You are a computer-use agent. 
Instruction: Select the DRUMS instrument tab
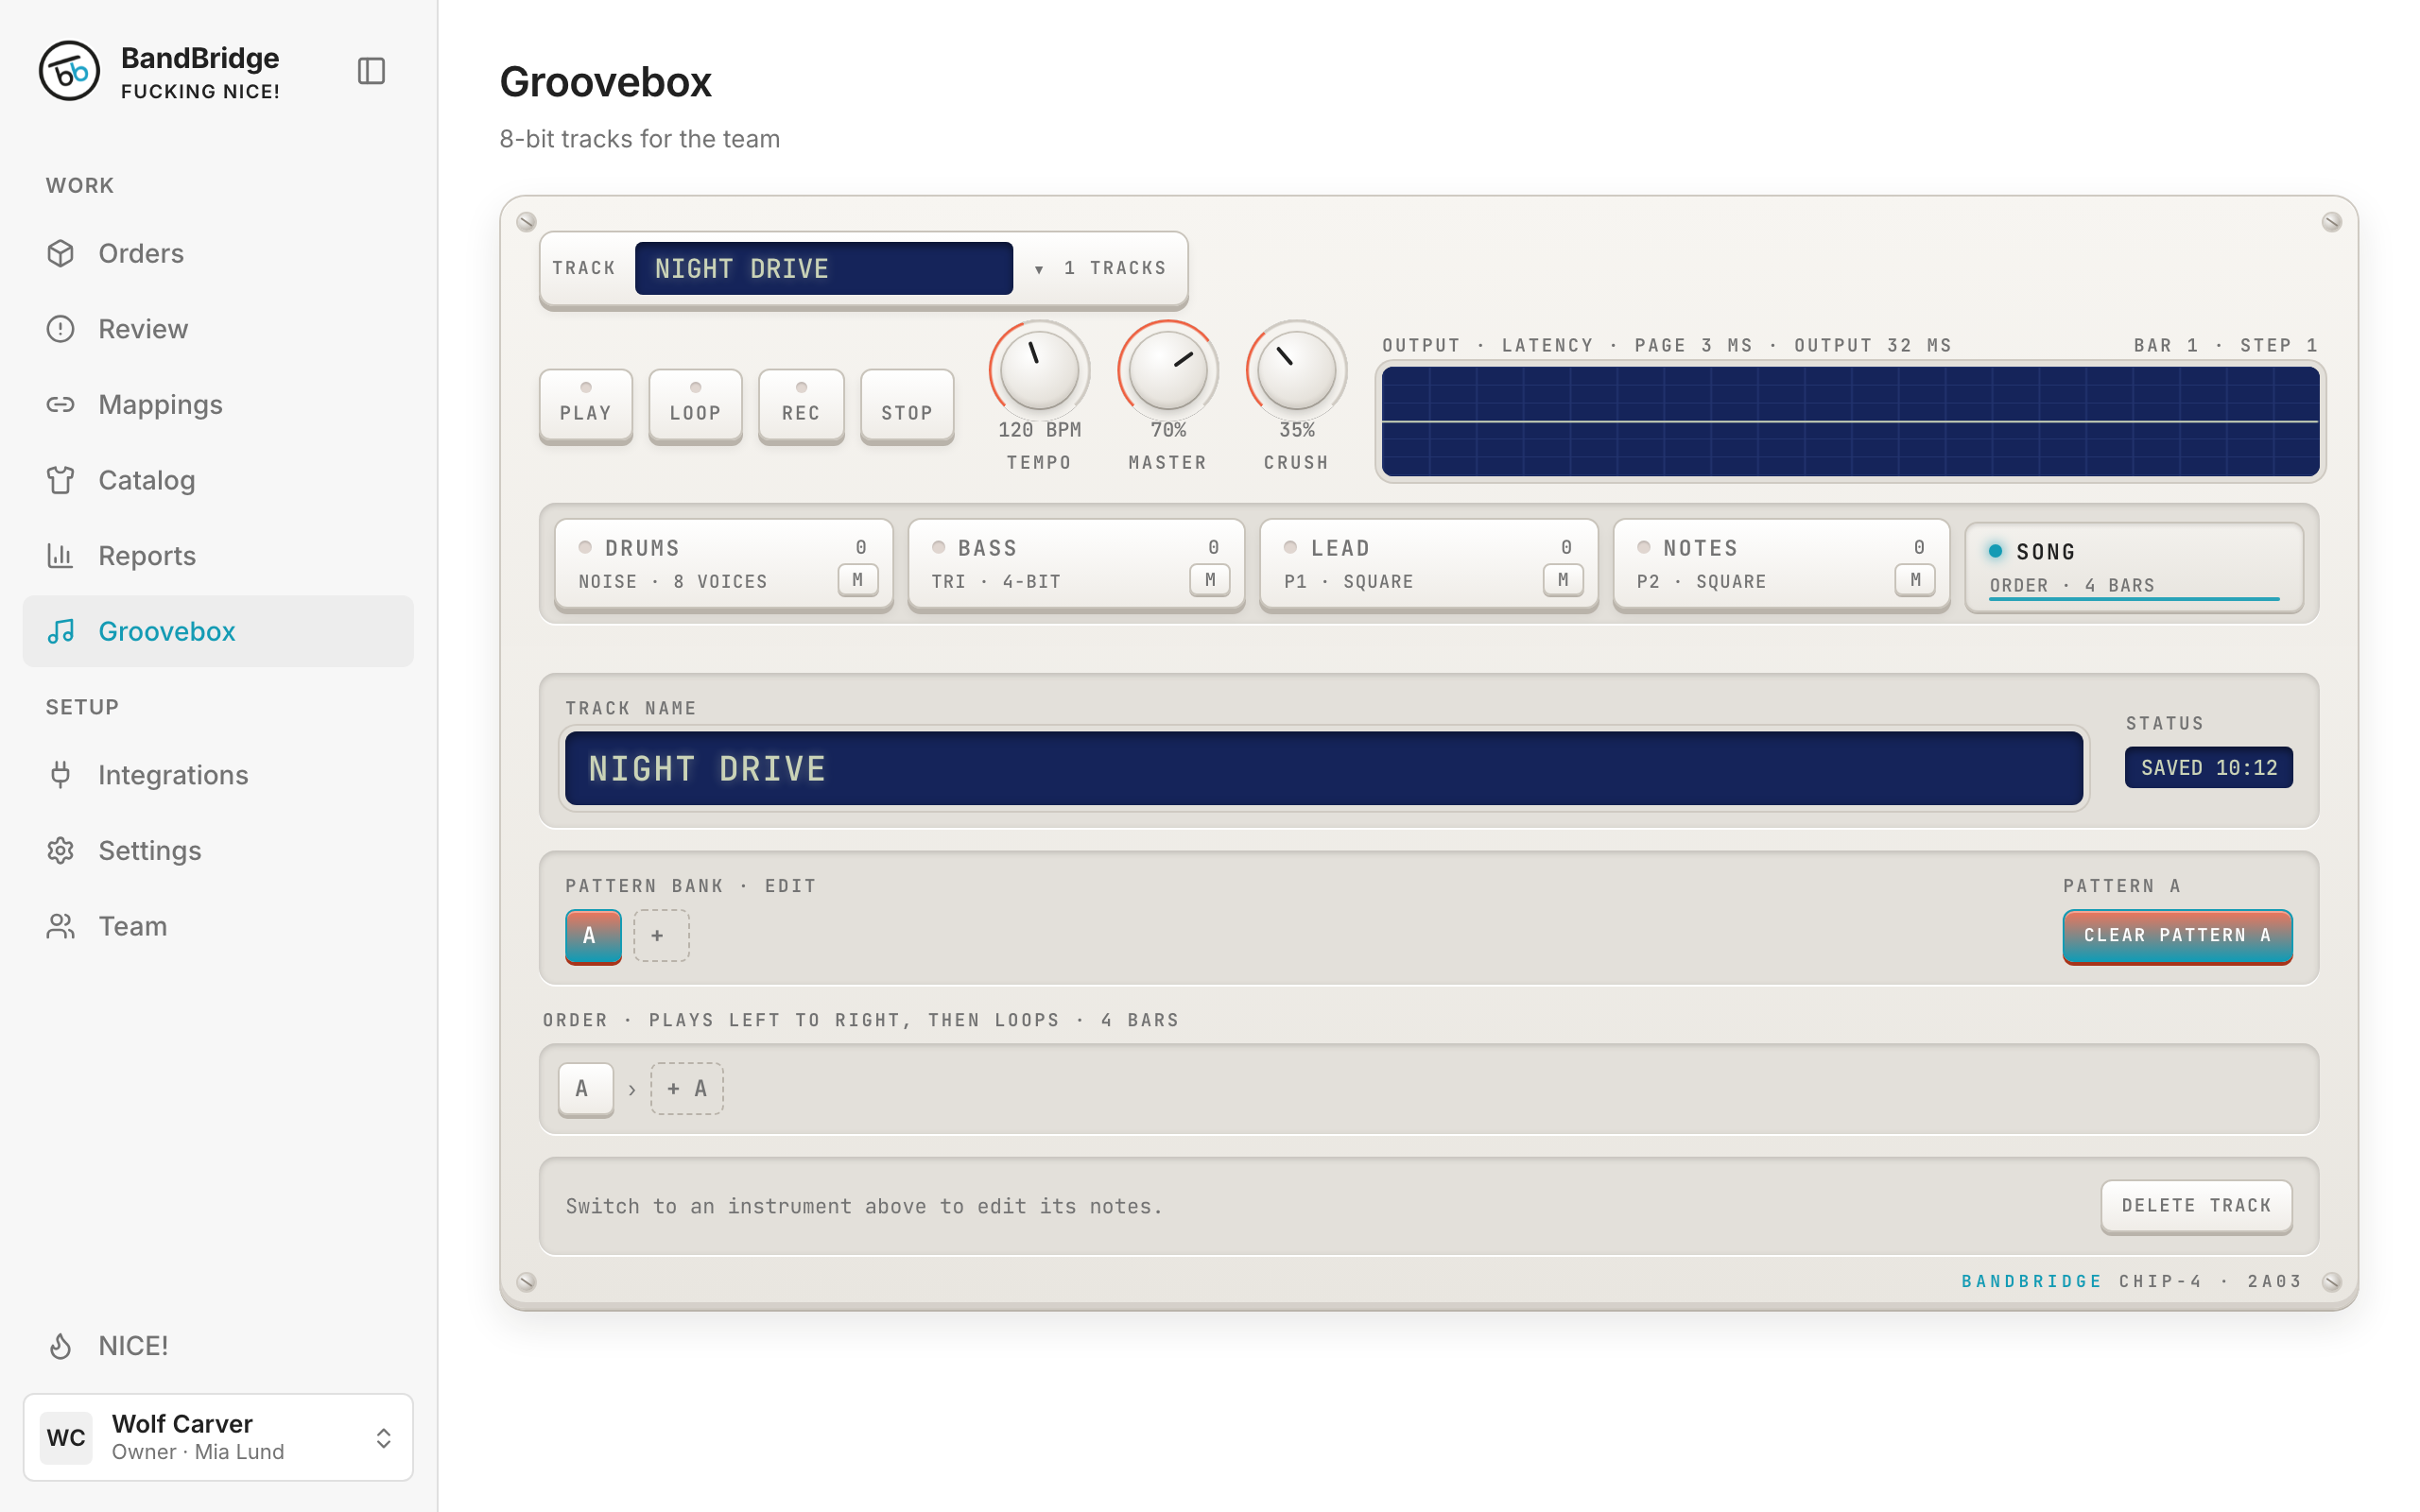tap(724, 564)
